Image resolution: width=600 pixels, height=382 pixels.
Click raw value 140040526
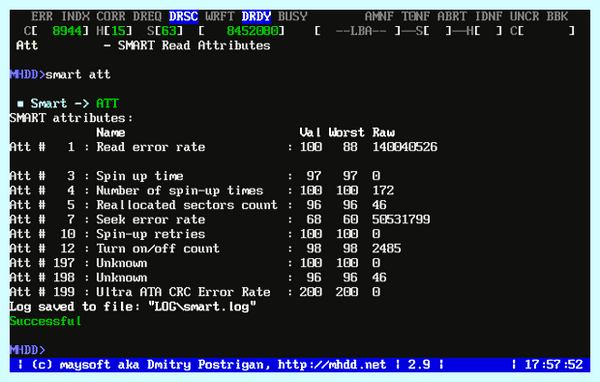405,147
